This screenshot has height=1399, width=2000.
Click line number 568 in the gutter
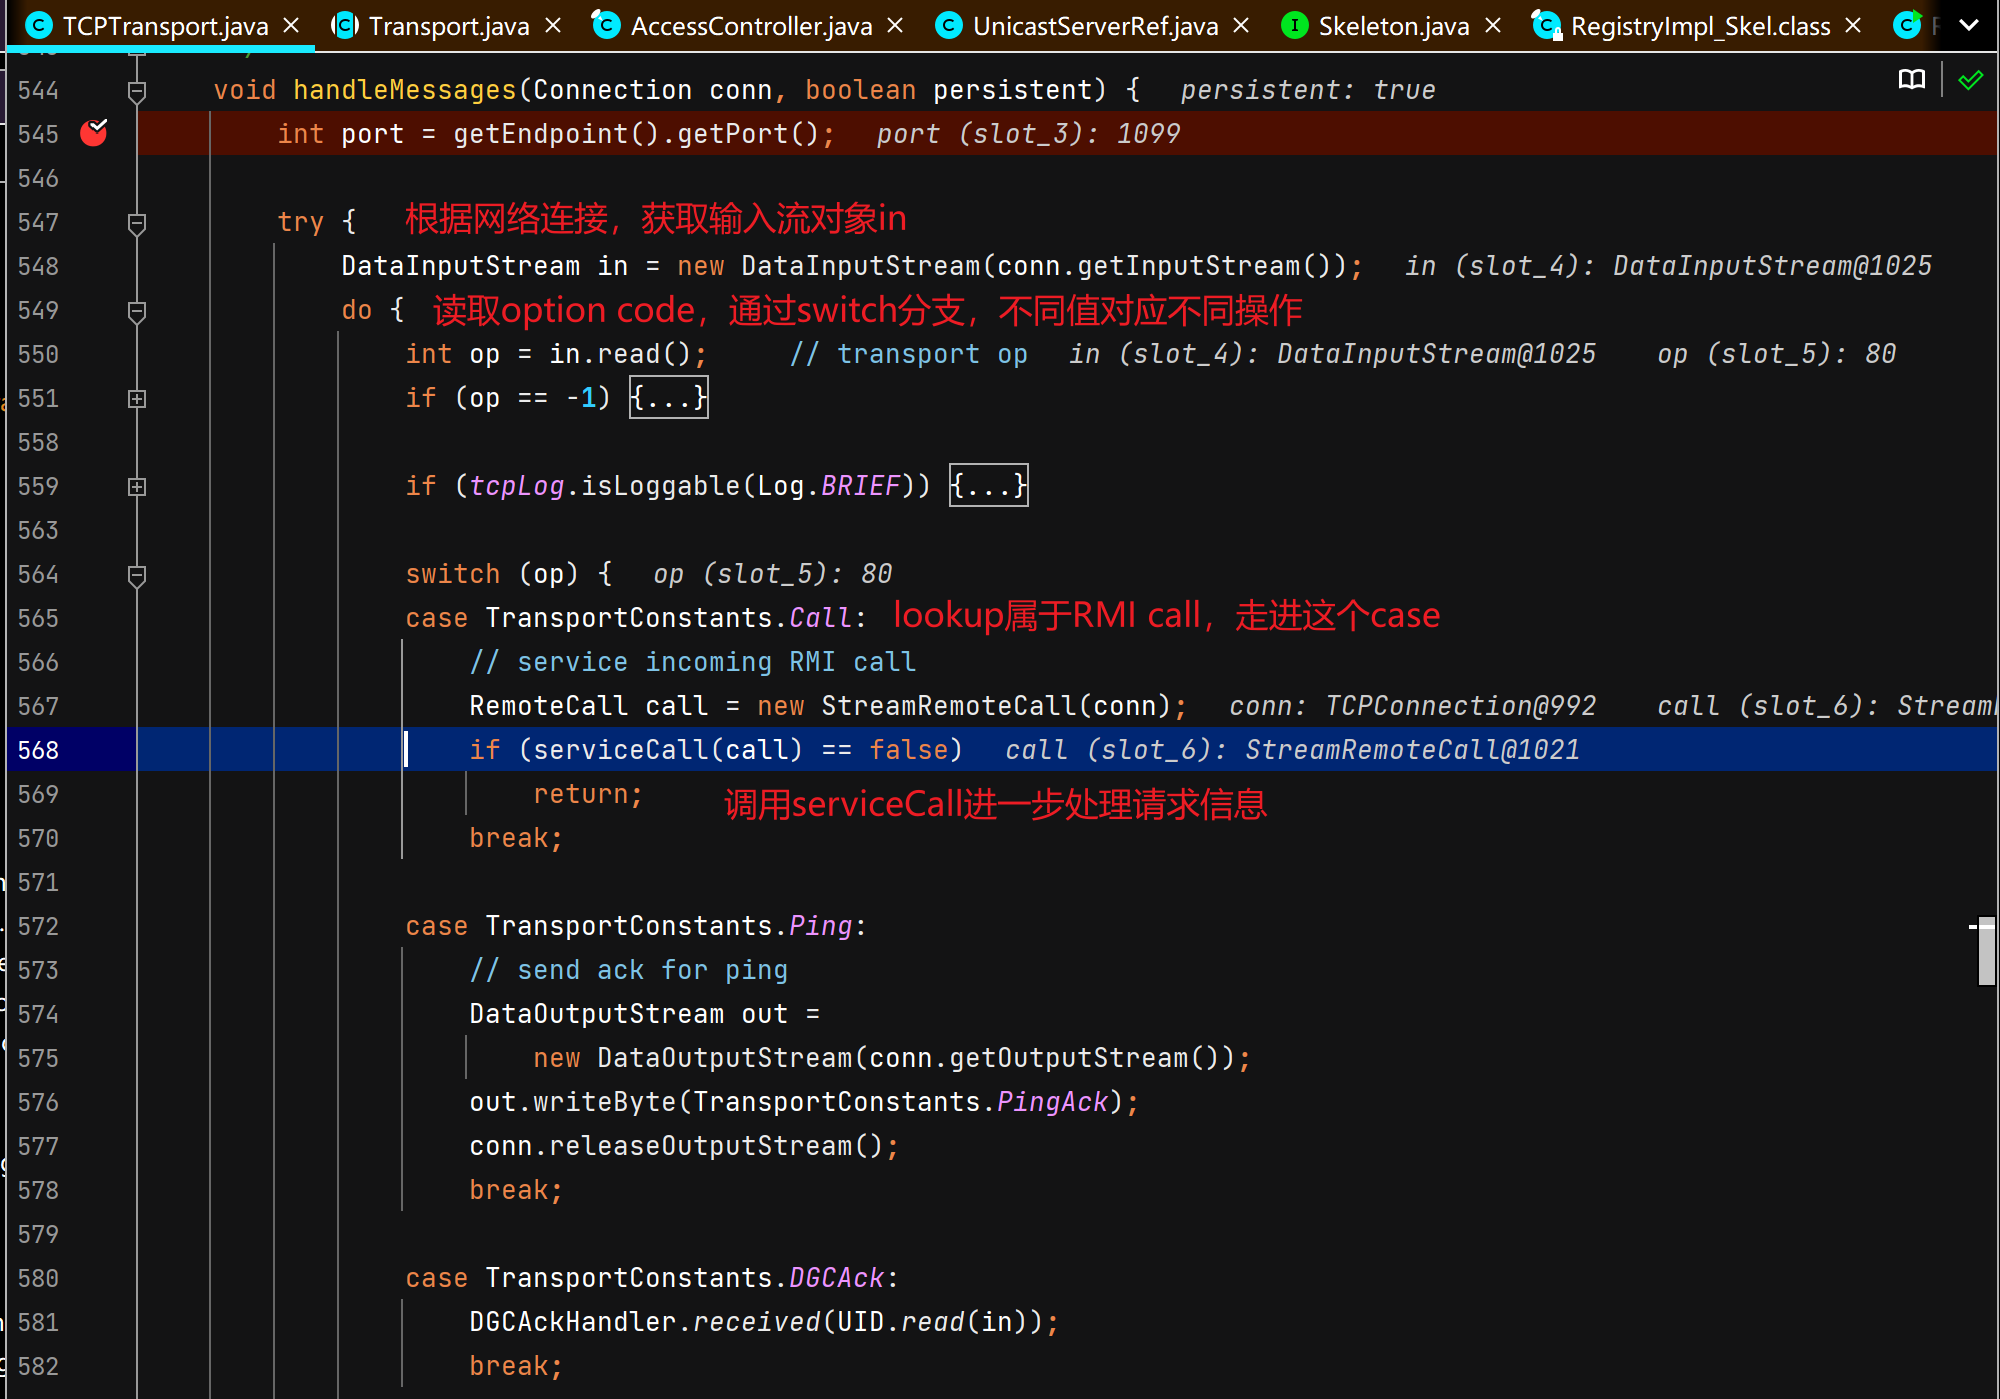pyautogui.click(x=38, y=750)
